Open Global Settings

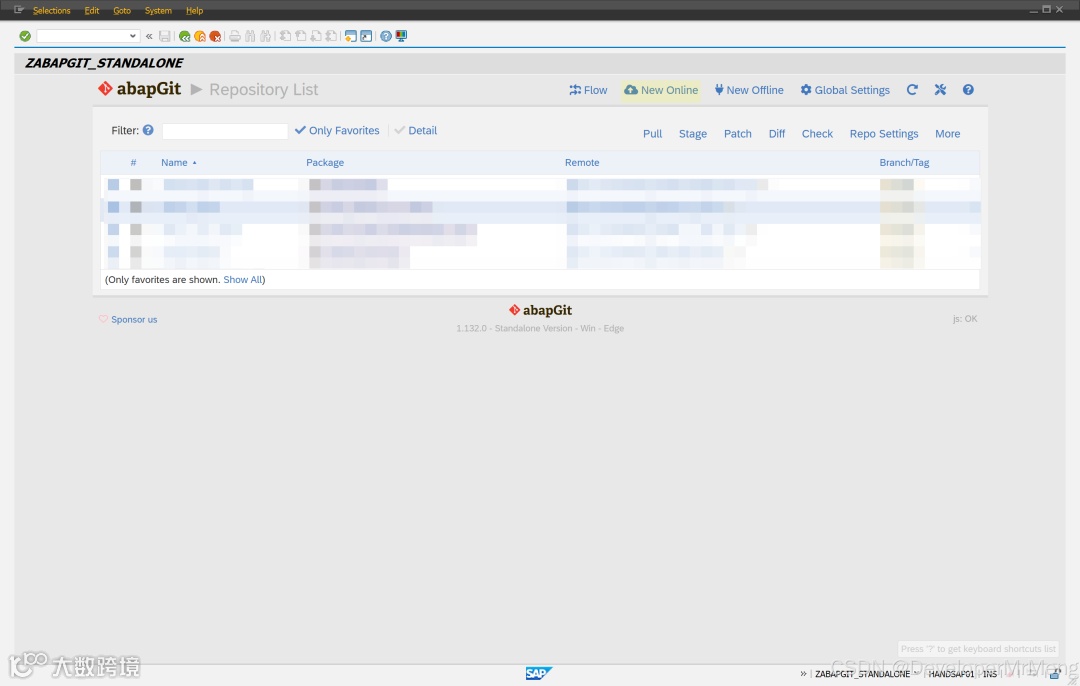pos(845,90)
